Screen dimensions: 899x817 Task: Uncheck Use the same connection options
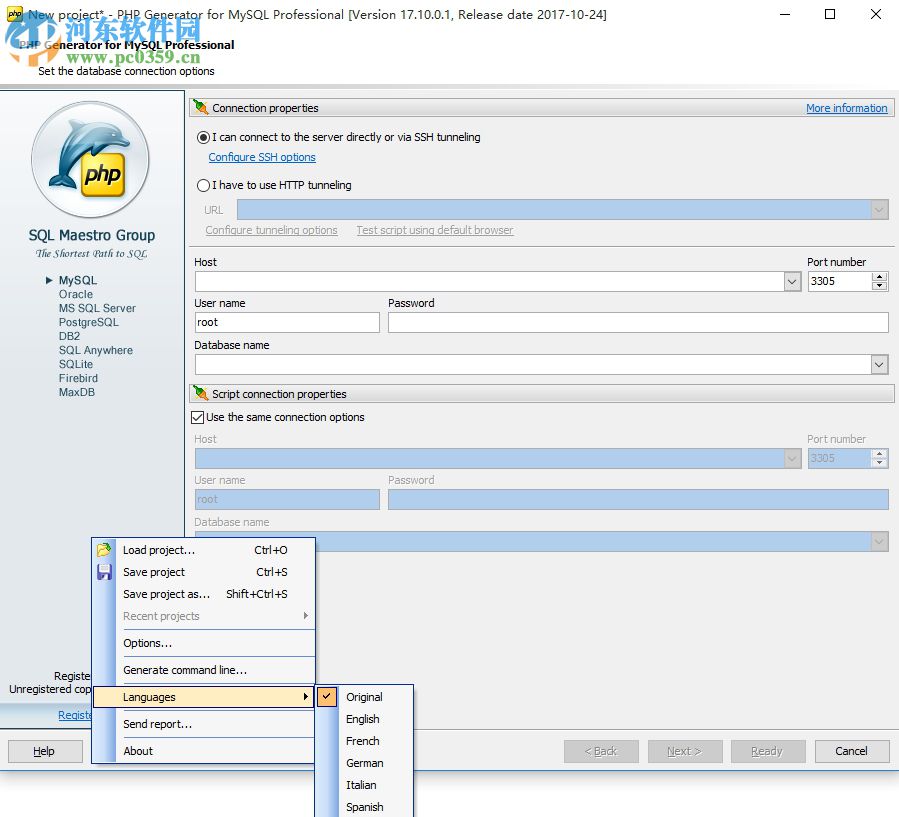click(x=197, y=417)
